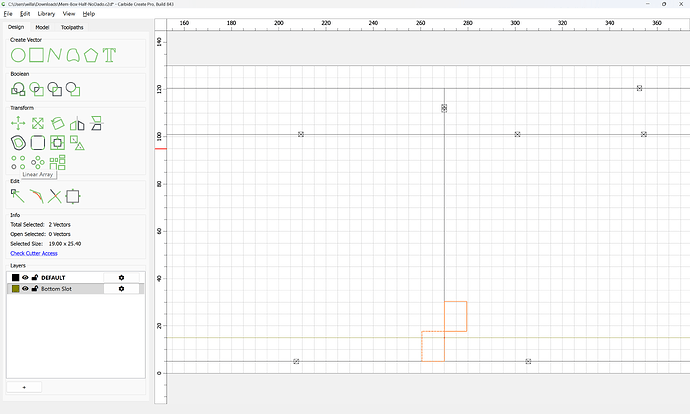Mirror selection across the horizontal axis
The height and width of the screenshot is (414, 690).
[96, 123]
